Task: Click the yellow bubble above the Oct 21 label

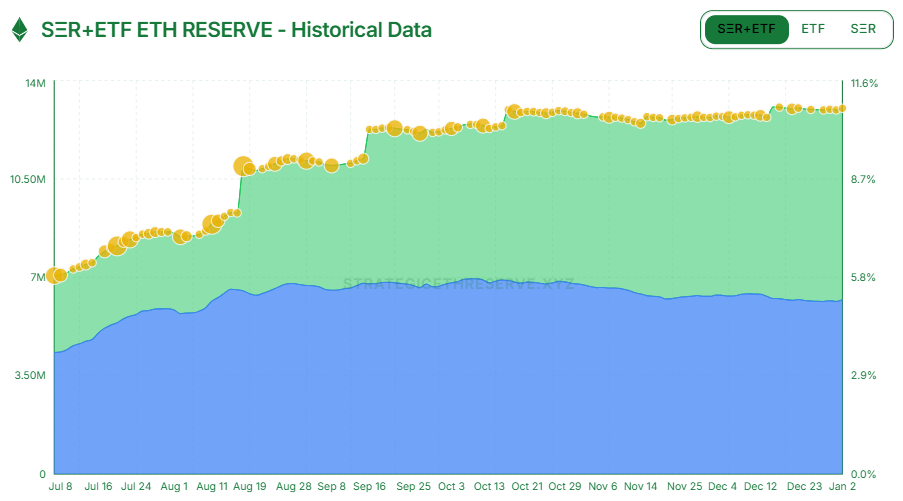Action: point(514,111)
